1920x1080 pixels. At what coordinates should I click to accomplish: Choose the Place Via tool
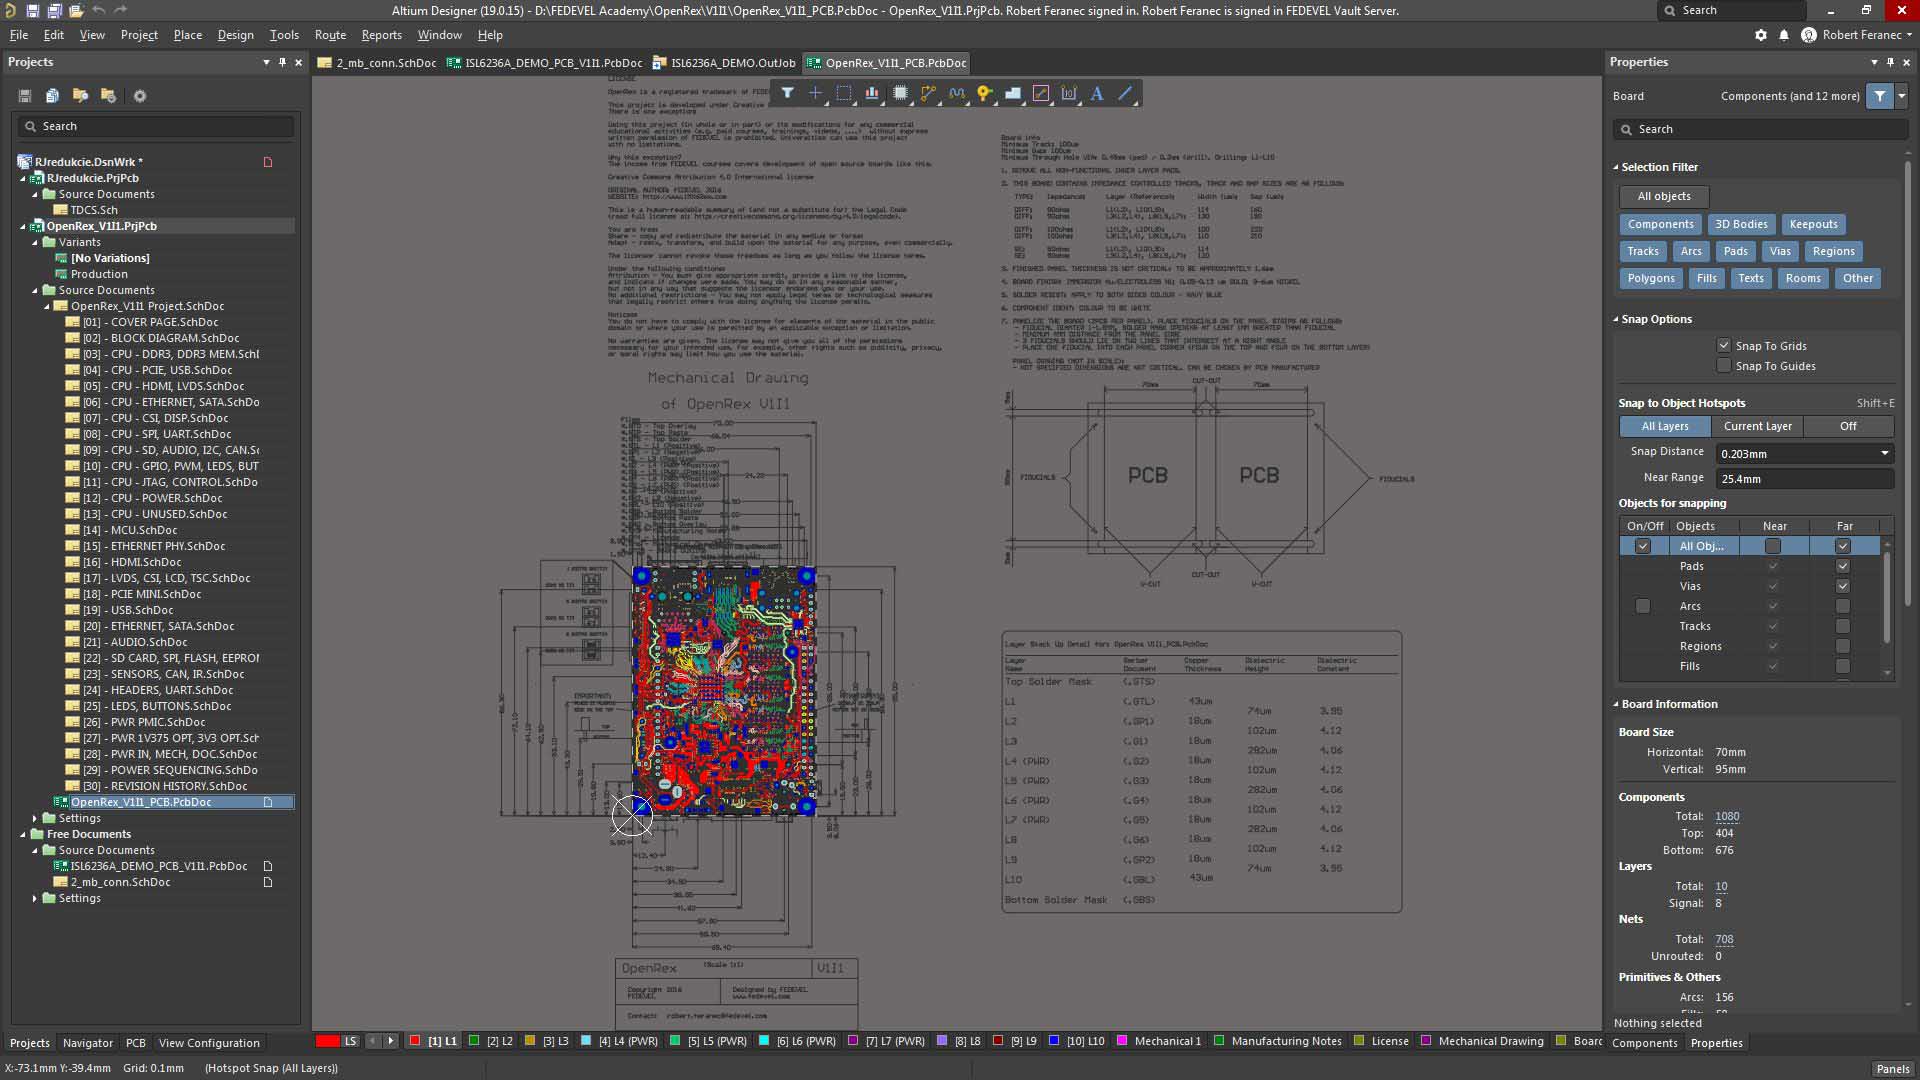click(x=985, y=93)
